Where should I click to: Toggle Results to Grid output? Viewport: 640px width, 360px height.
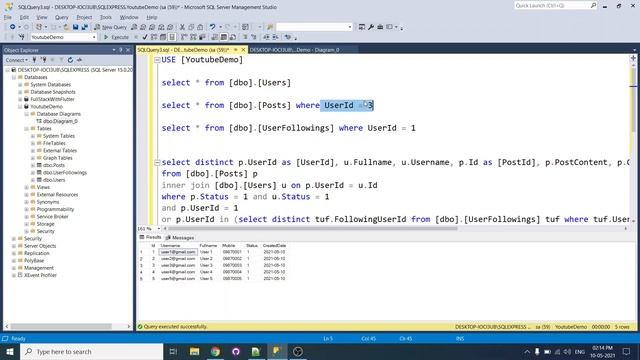point(224,37)
